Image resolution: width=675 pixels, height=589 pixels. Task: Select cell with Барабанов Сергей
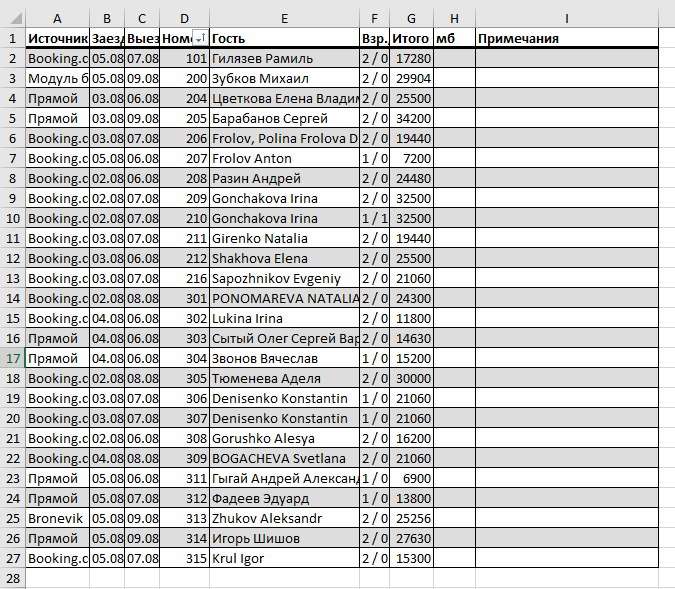click(284, 118)
